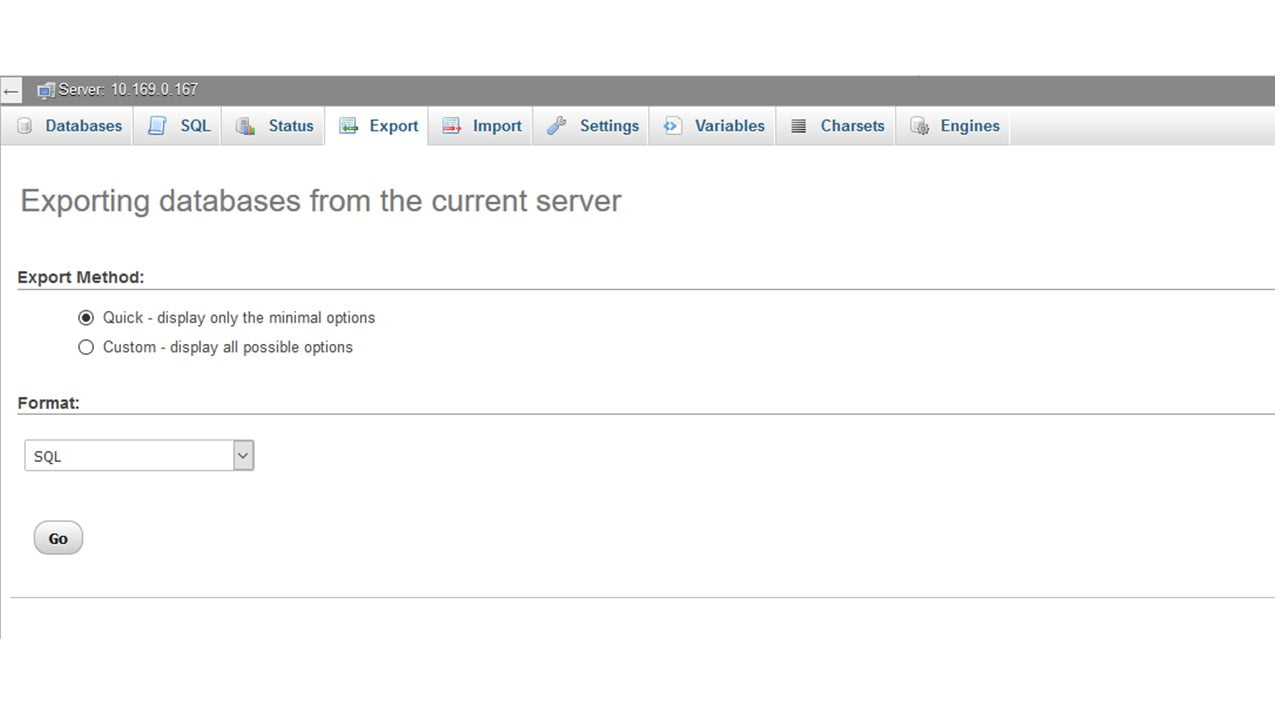The image size is (1280, 720).
Task: Click the Status chart icon
Action: click(245, 126)
